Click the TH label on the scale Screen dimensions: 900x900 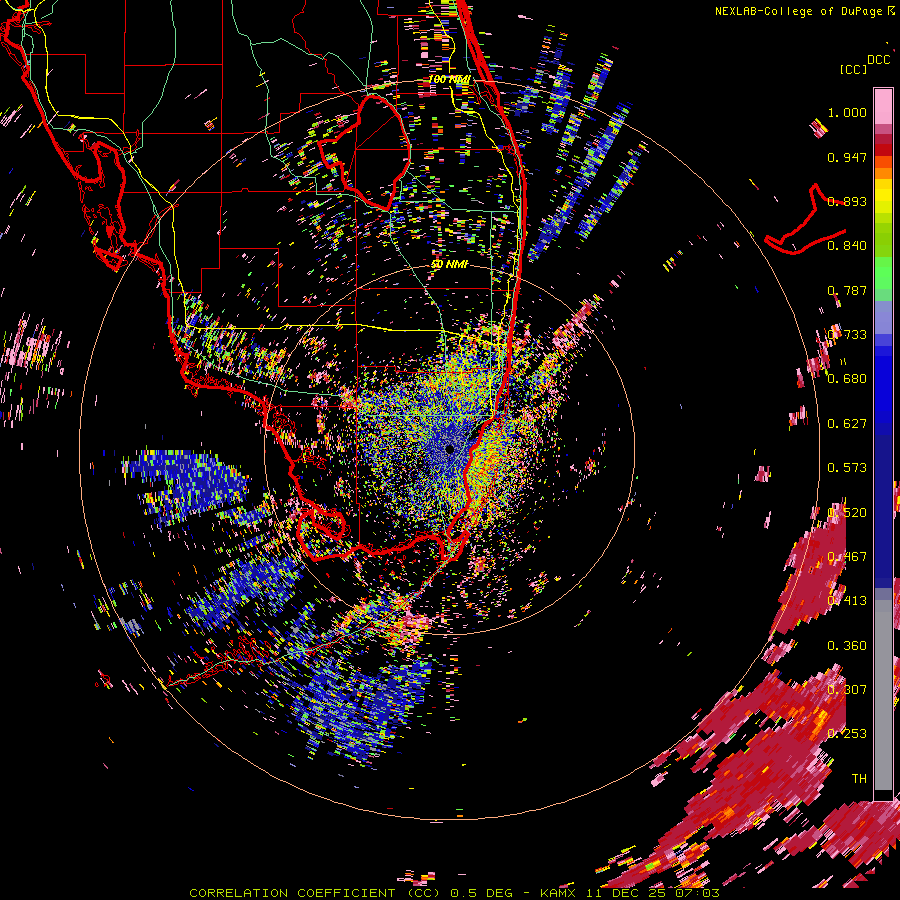(859, 779)
